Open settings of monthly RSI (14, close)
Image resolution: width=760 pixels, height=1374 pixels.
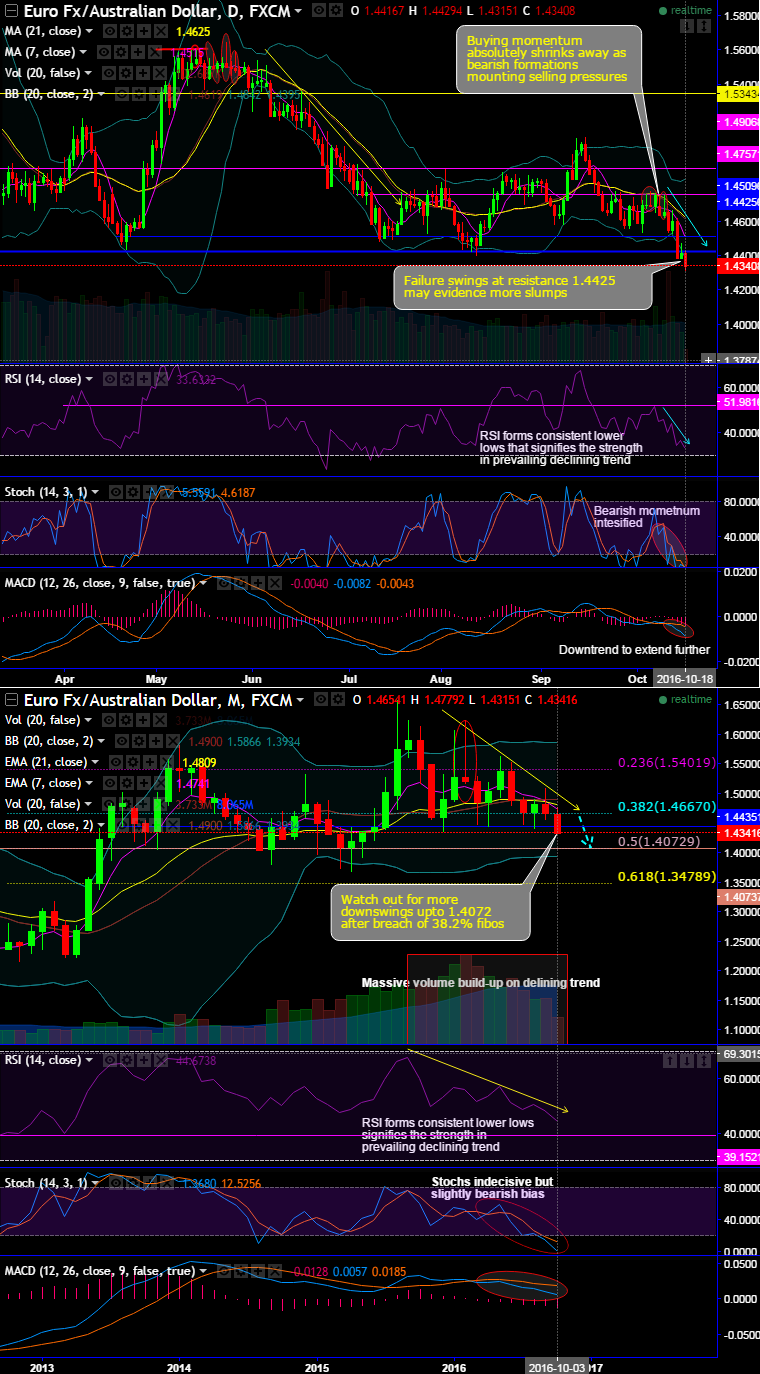click(x=127, y=1060)
